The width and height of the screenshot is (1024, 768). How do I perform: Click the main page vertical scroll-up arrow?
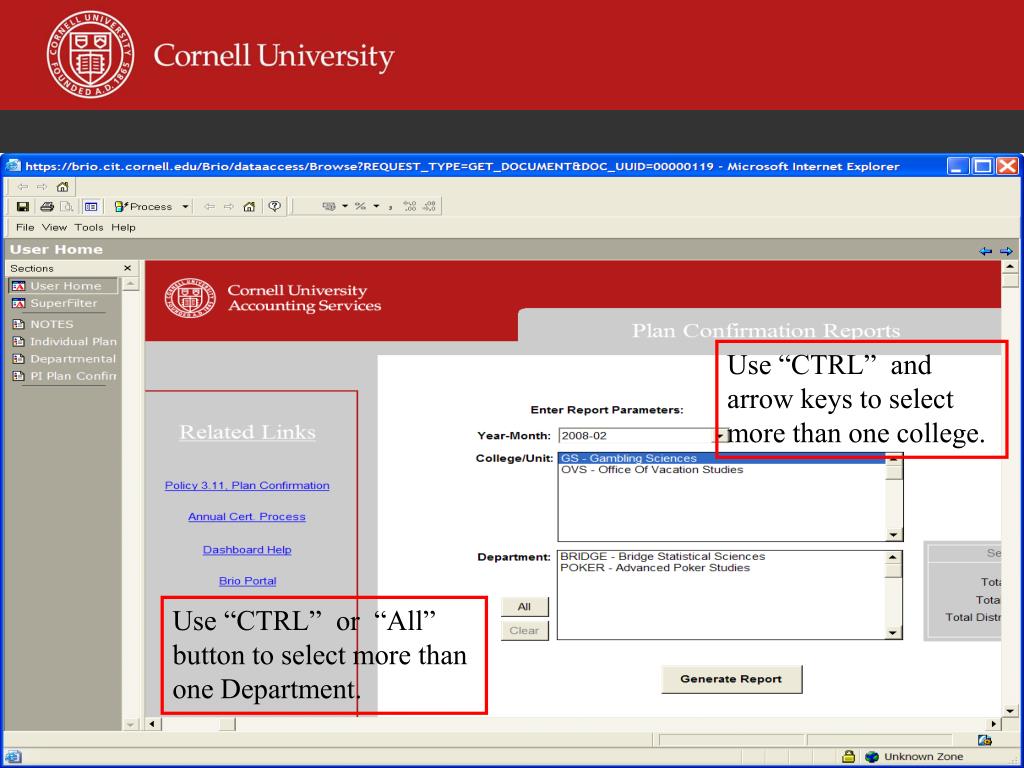pos(1010,266)
